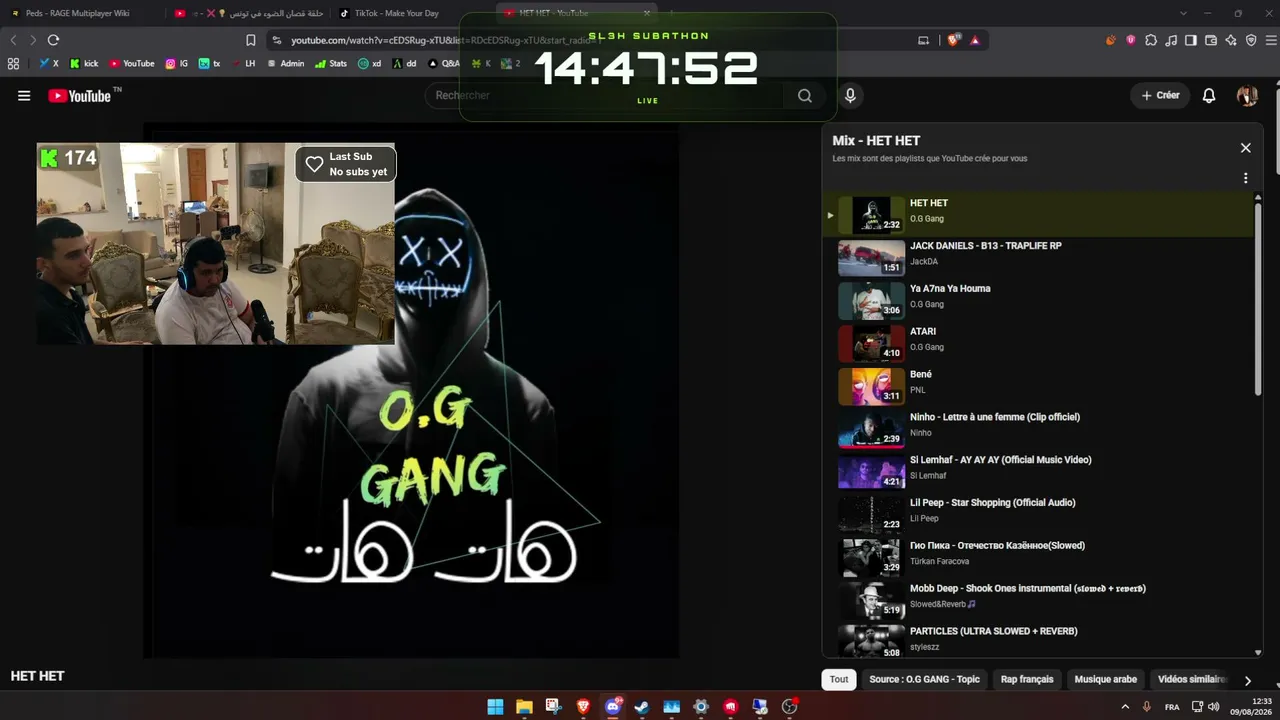Play JACK DANIELS - B13 - TRAPLIFE RP

[1040, 258]
